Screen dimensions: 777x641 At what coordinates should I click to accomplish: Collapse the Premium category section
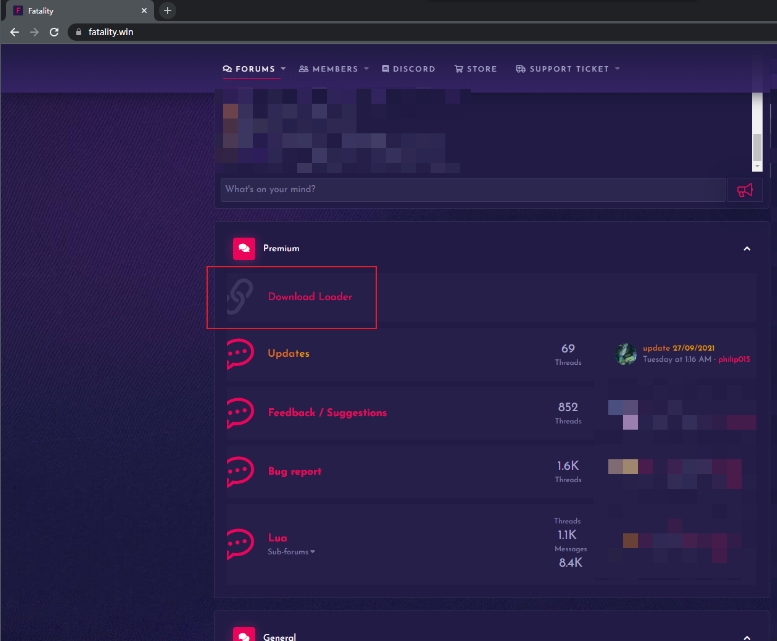tap(746, 248)
